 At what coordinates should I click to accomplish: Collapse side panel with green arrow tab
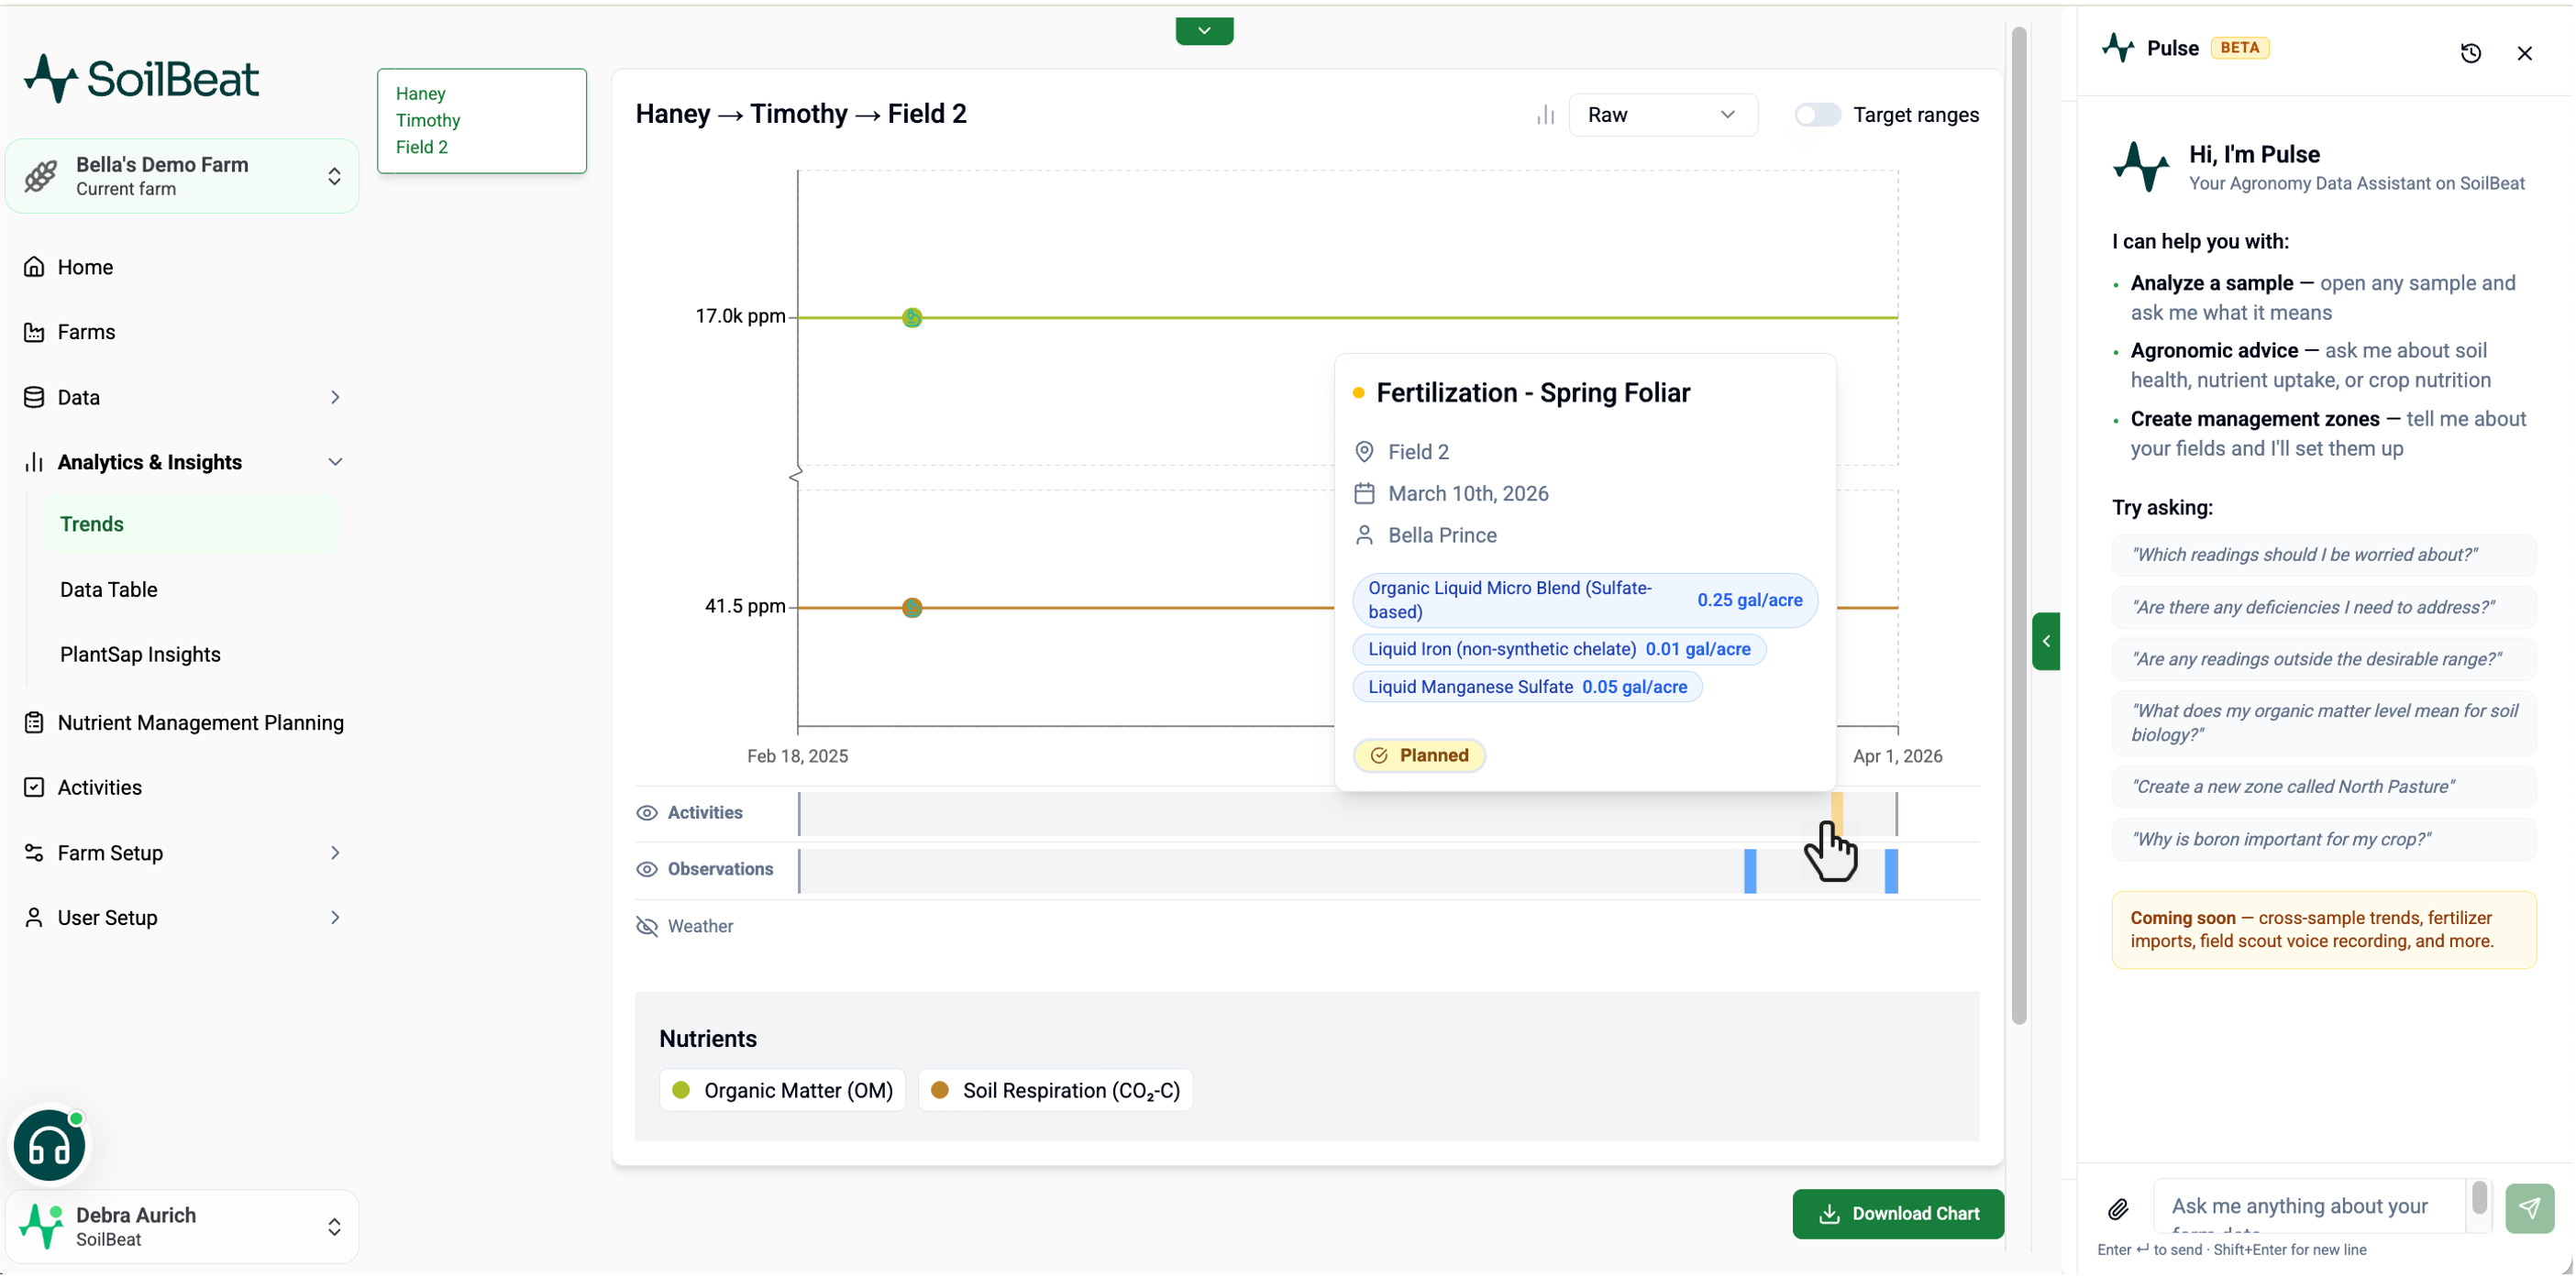click(x=2045, y=641)
